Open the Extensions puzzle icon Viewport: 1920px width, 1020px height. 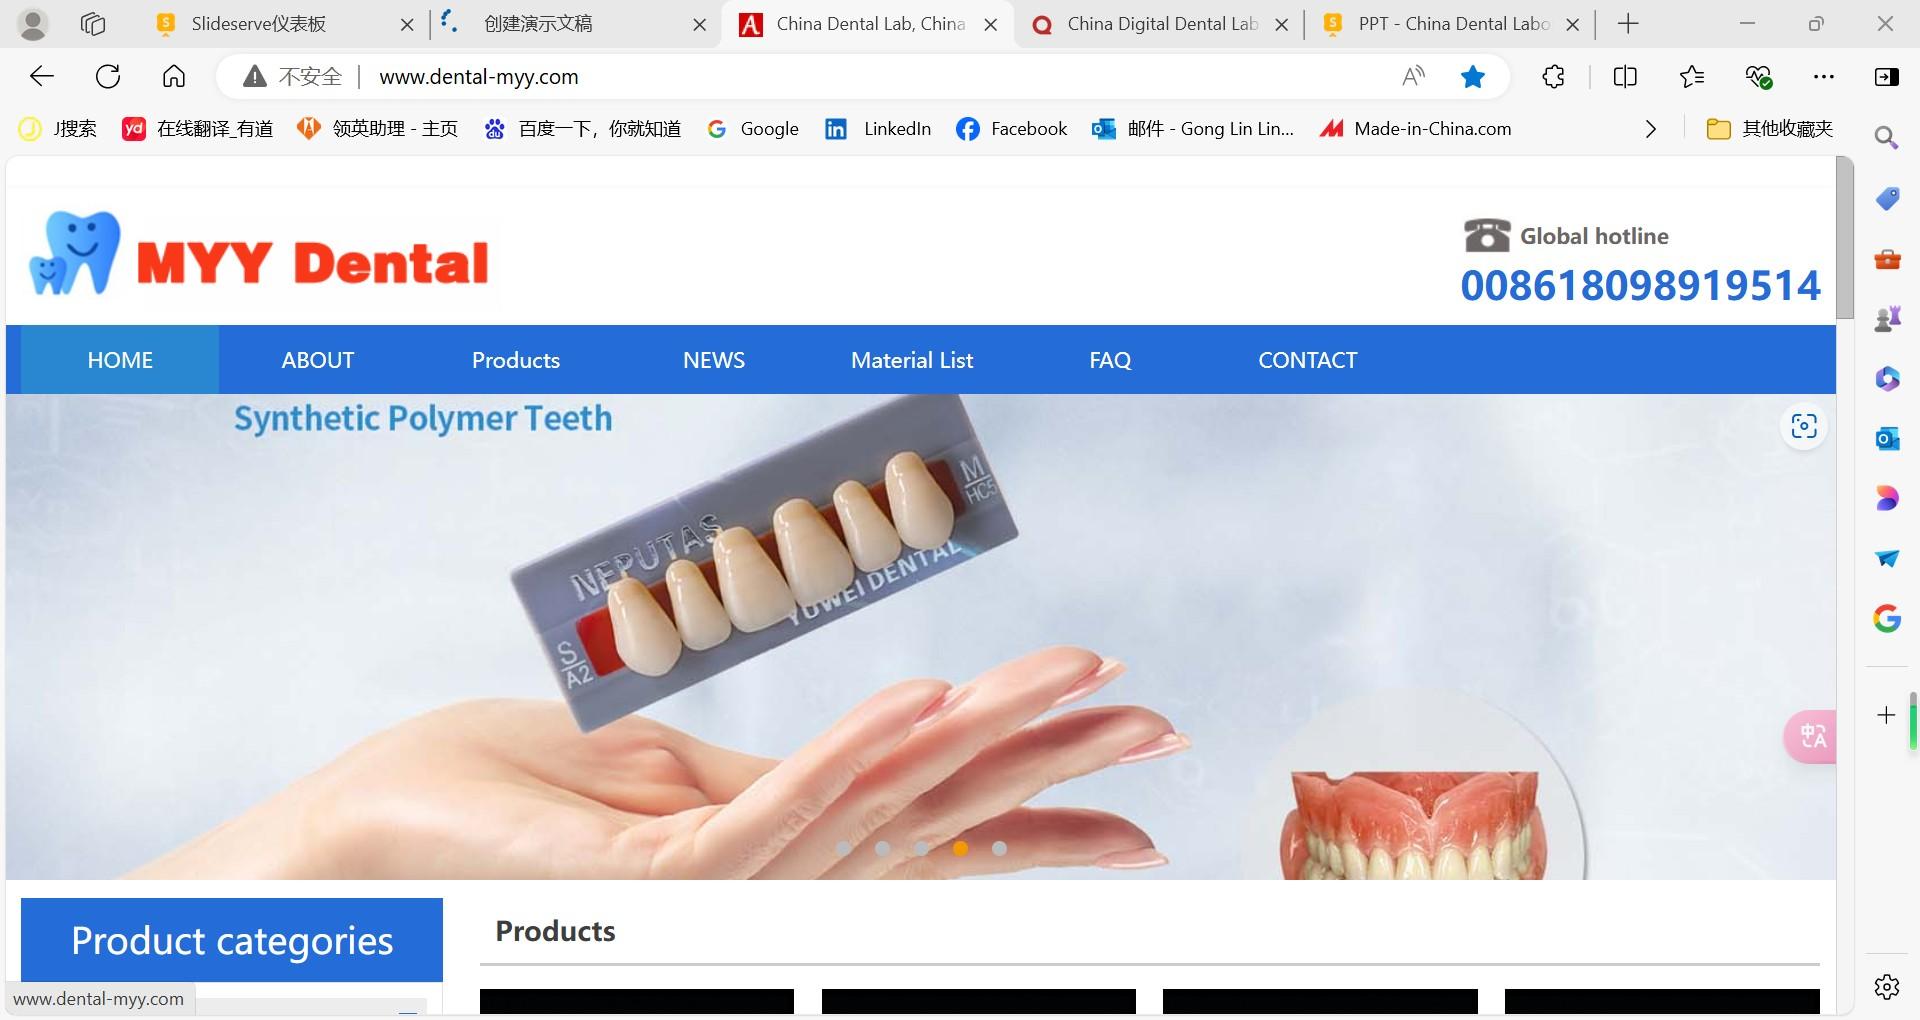click(1553, 76)
